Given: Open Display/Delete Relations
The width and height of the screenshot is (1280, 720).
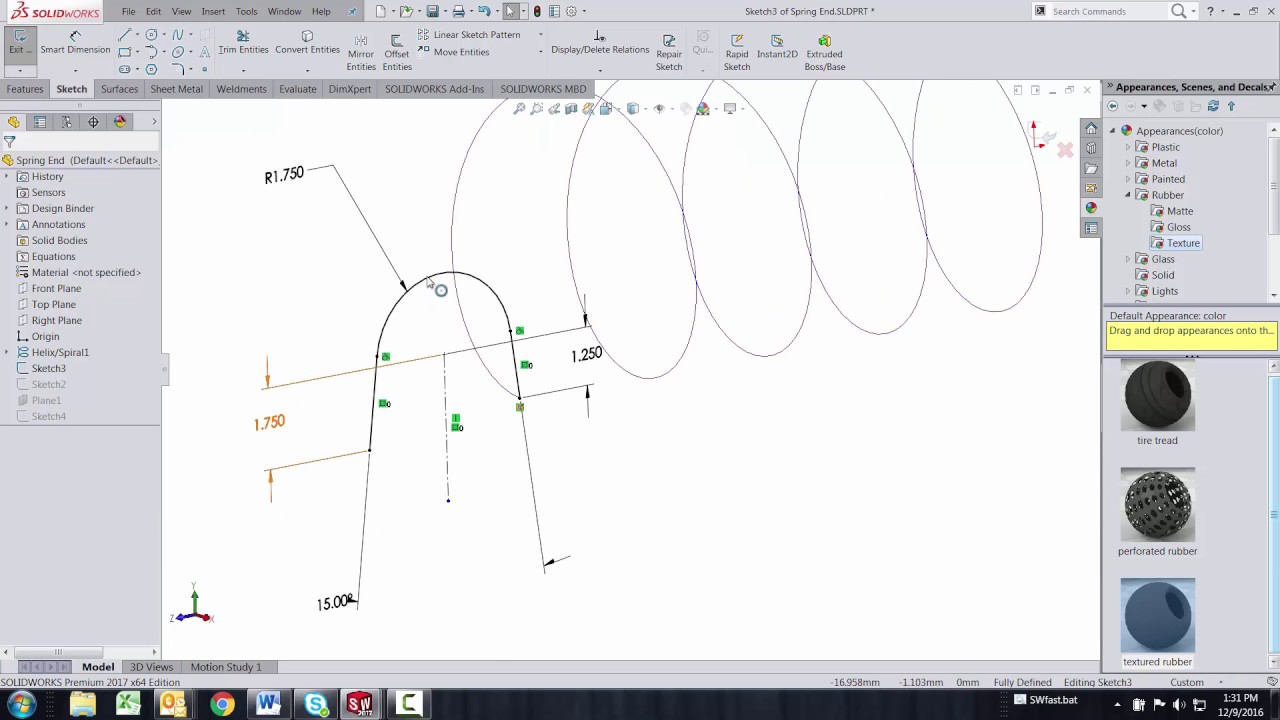Looking at the screenshot, I should pyautogui.click(x=600, y=42).
